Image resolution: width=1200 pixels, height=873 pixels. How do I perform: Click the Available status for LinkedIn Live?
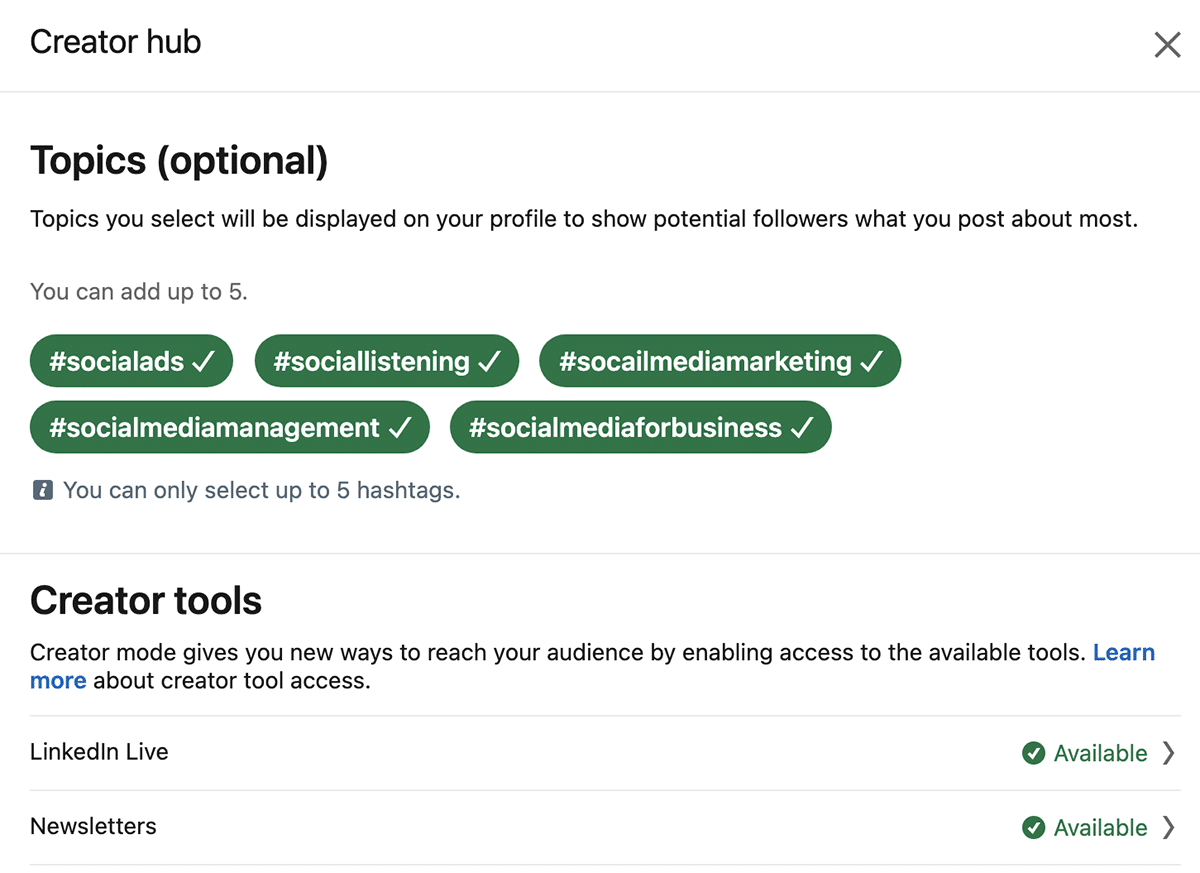(1100, 753)
